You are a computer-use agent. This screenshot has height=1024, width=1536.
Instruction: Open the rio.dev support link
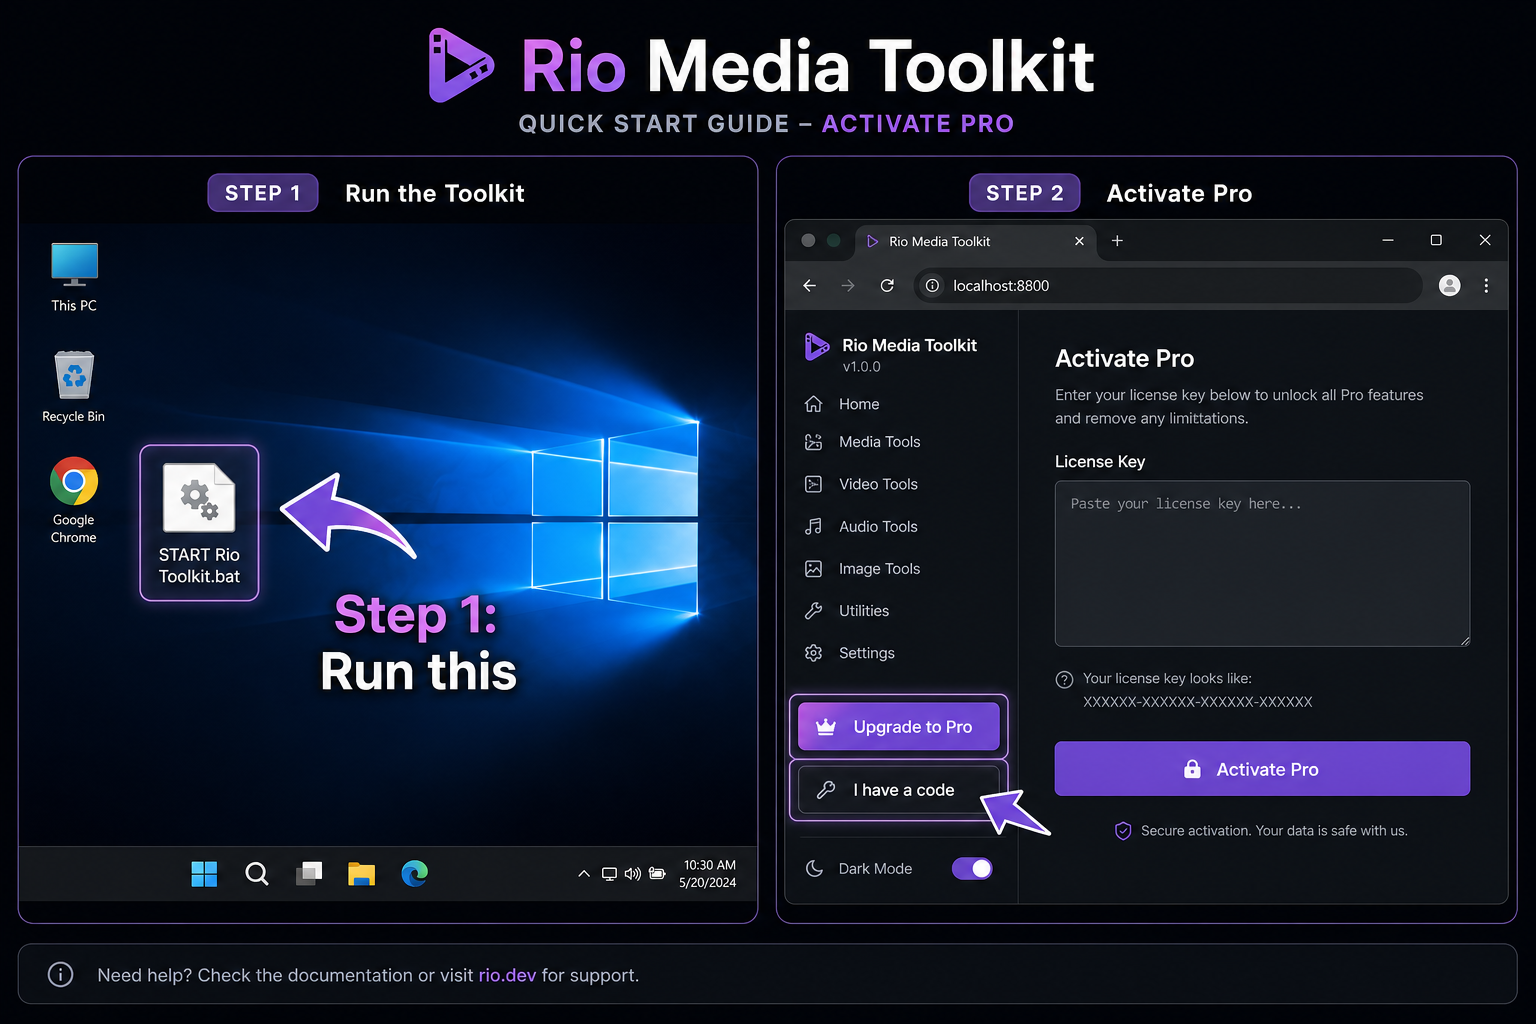507,975
